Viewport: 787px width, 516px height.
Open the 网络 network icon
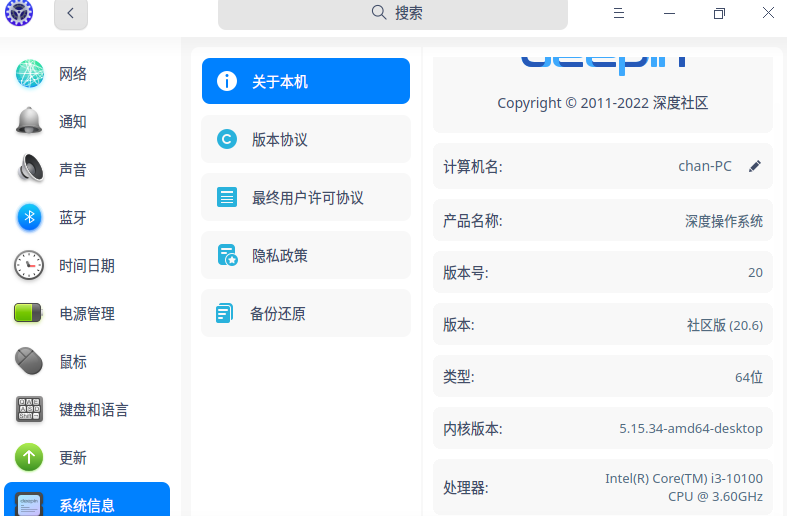(30, 73)
